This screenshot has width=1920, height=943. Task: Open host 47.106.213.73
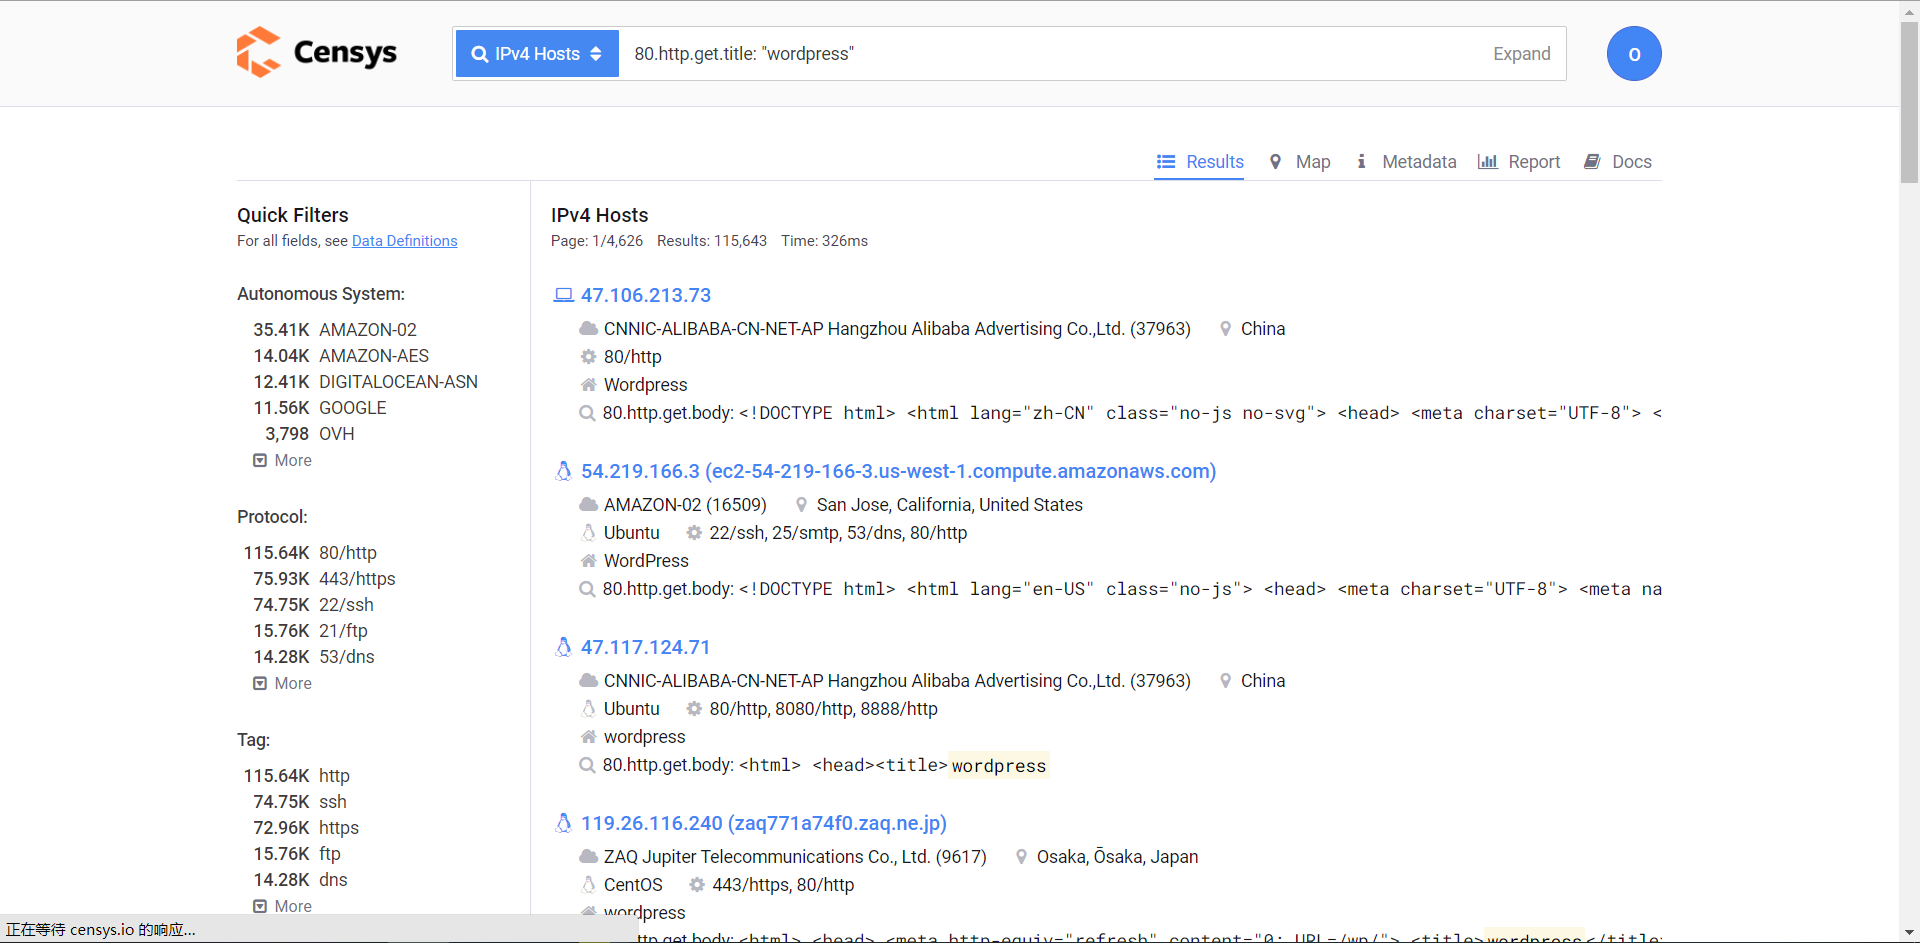click(646, 295)
